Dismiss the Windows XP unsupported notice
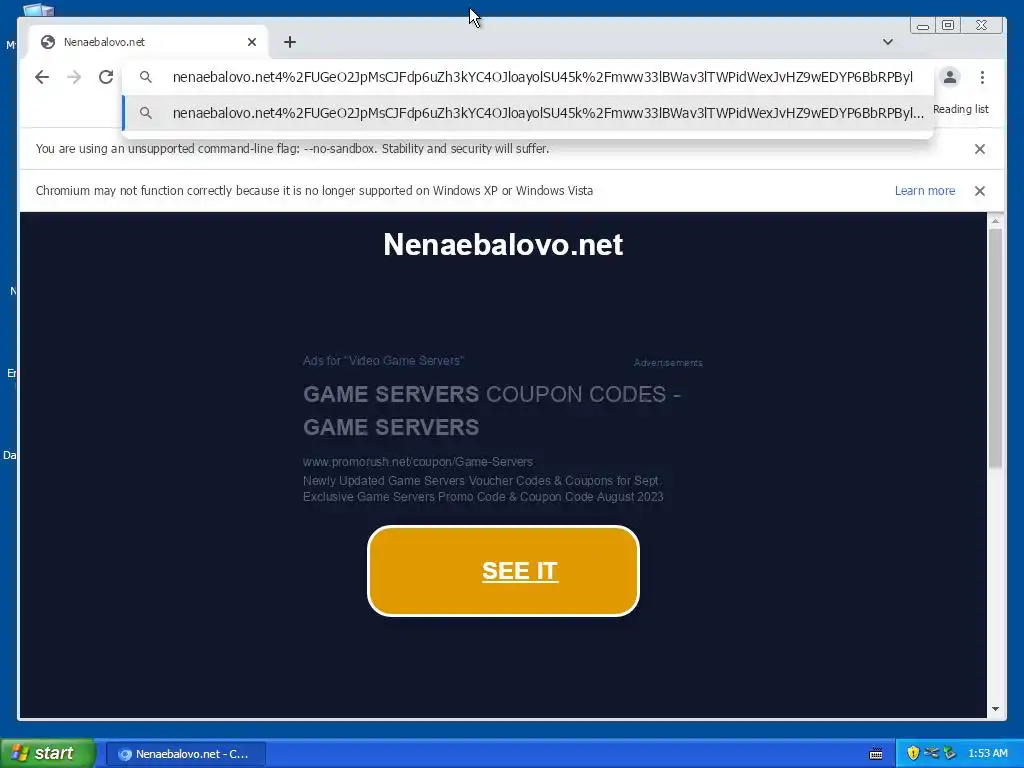This screenshot has height=768, width=1024. pyautogui.click(x=980, y=191)
